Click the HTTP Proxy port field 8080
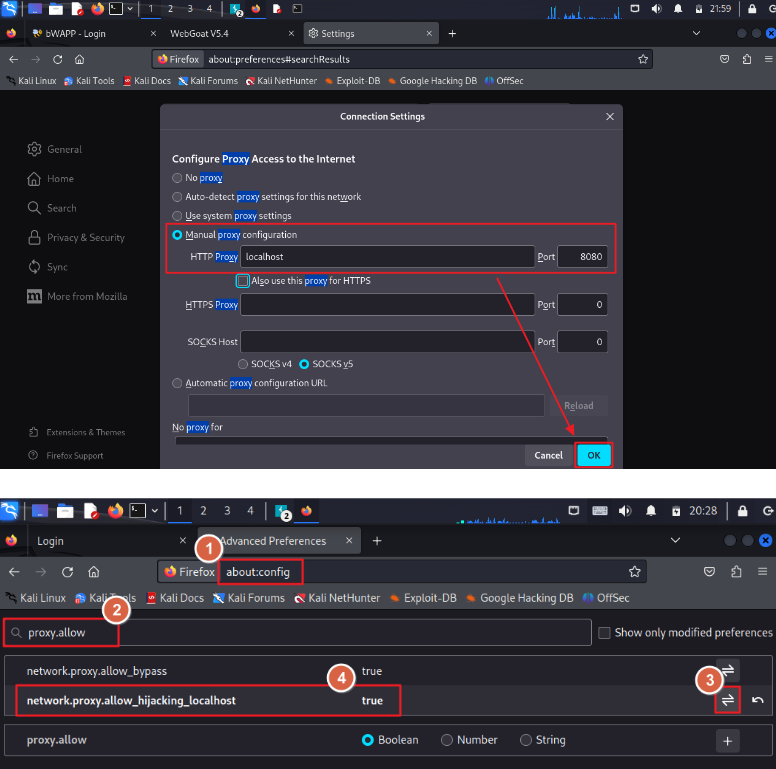This screenshot has height=769, width=776. point(582,257)
